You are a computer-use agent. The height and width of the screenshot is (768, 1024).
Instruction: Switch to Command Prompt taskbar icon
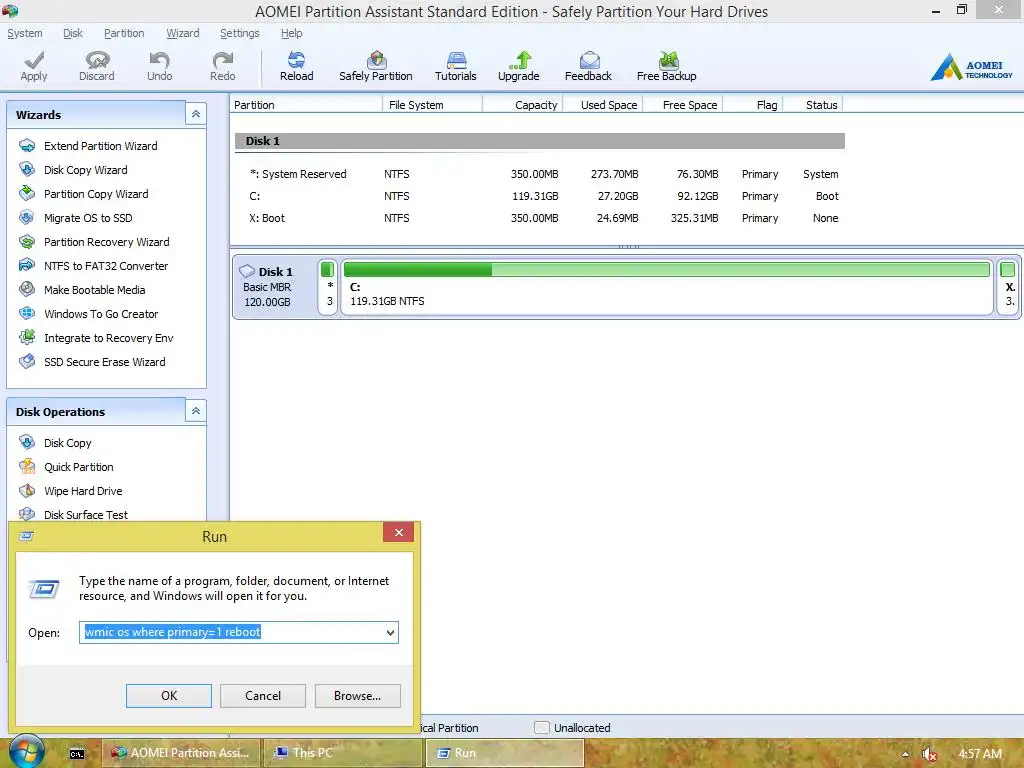pyautogui.click(x=77, y=754)
